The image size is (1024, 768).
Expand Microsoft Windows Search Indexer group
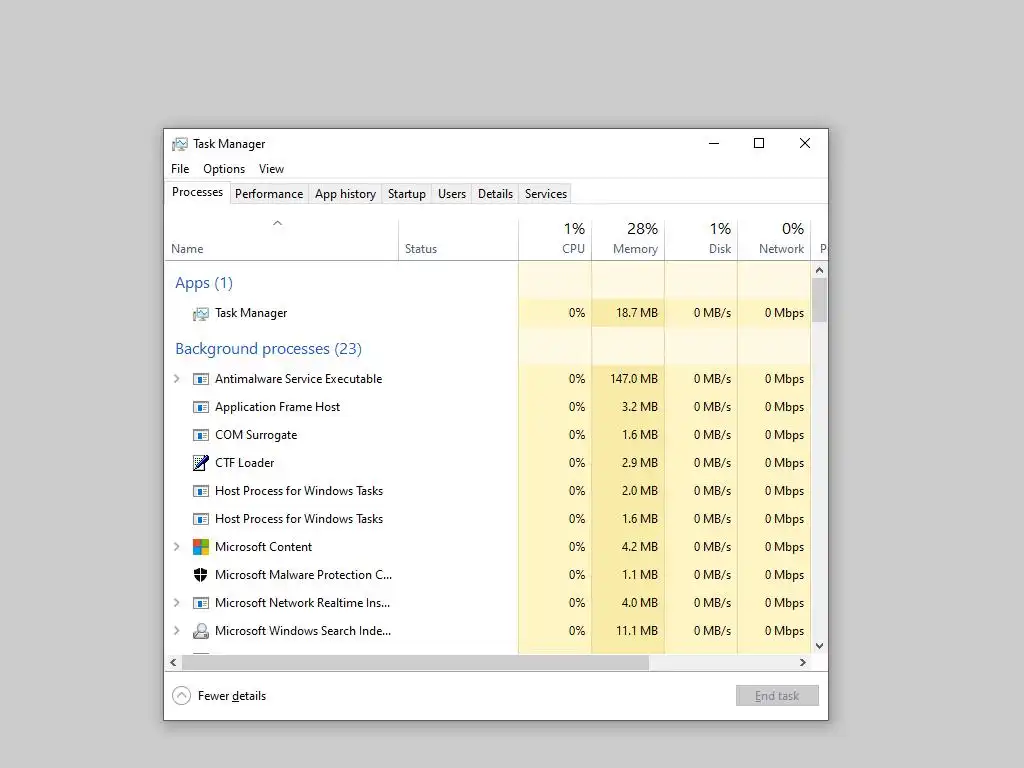(x=176, y=631)
